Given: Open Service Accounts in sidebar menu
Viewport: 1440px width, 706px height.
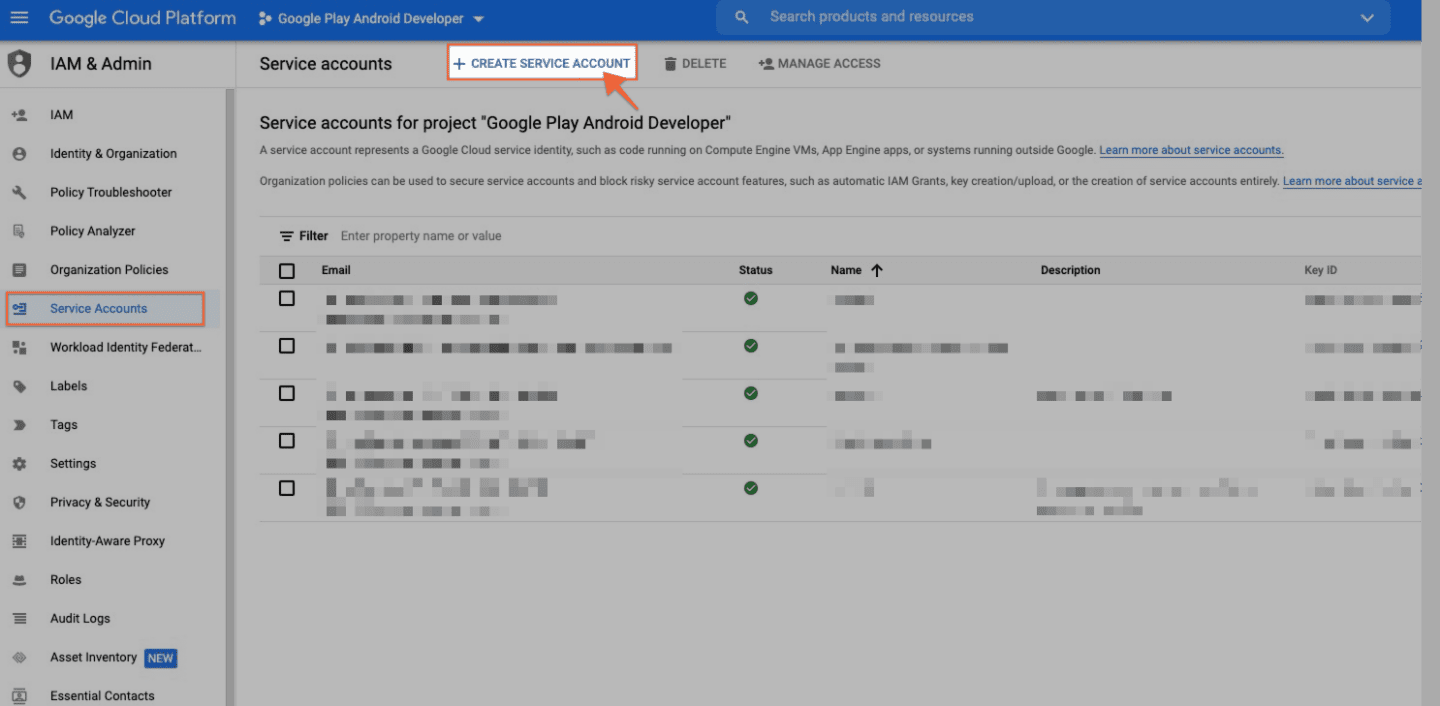Looking at the screenshot, I should [x=99, y=309].
